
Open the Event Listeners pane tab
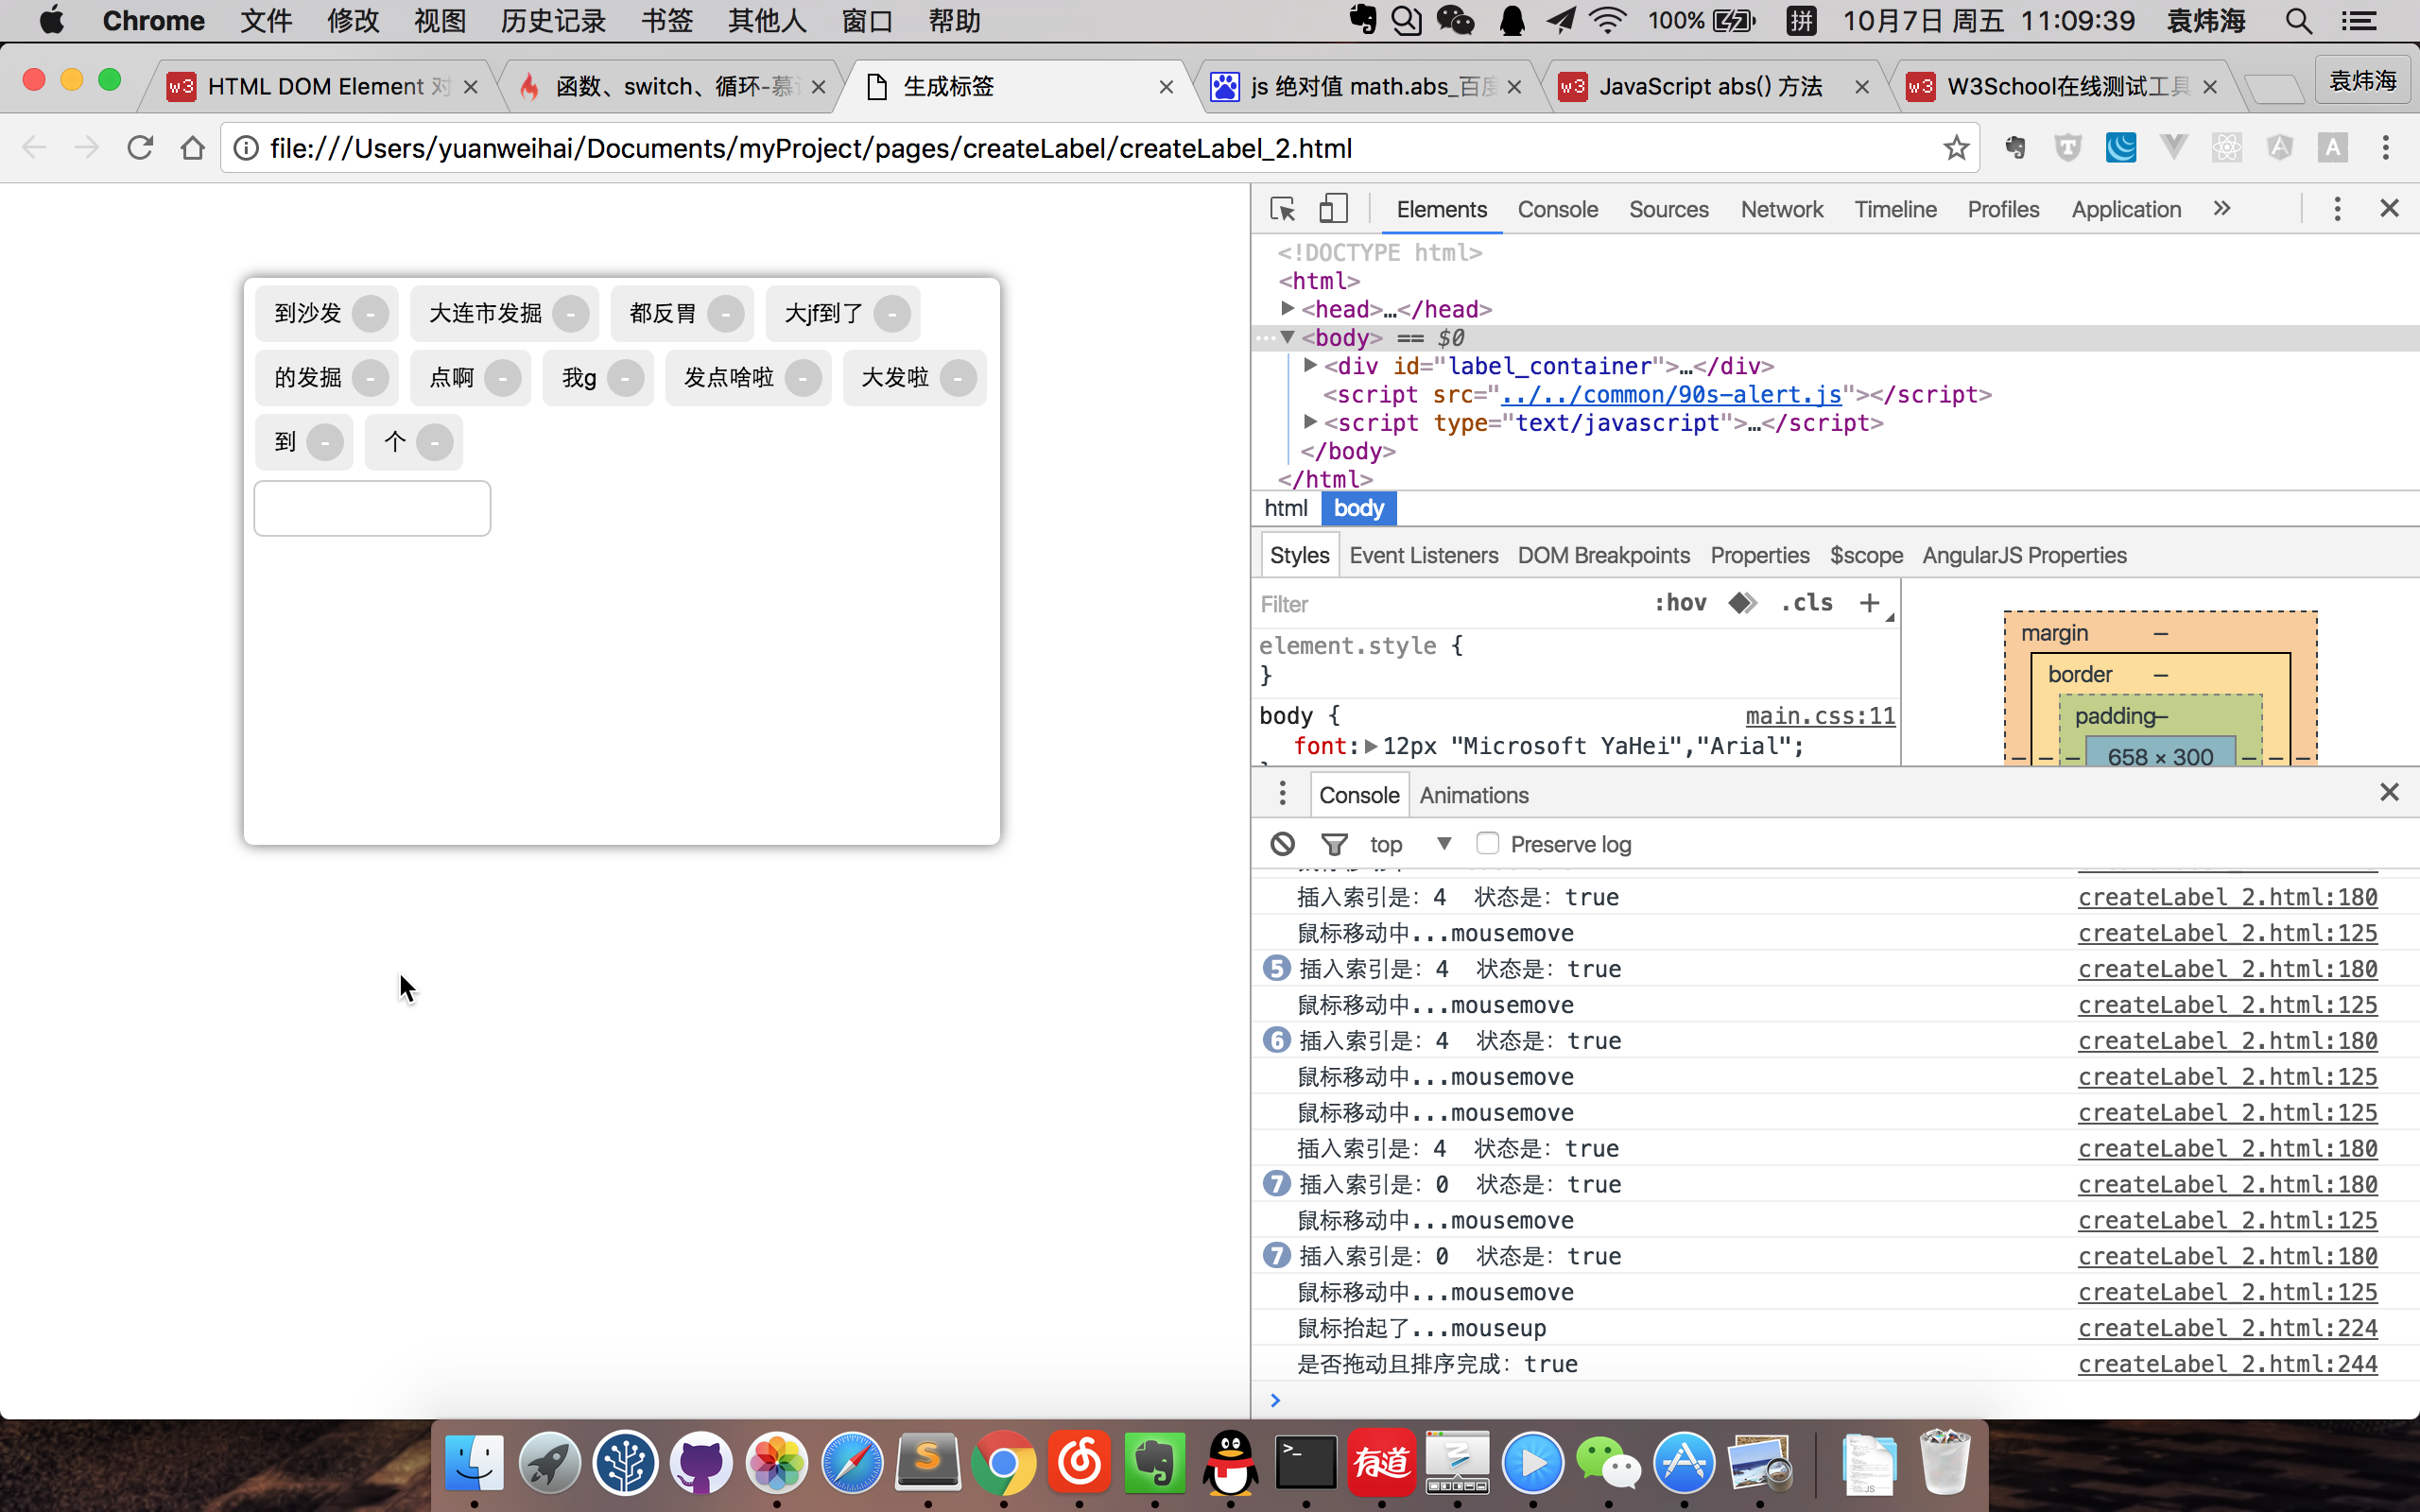(1423, 555)
